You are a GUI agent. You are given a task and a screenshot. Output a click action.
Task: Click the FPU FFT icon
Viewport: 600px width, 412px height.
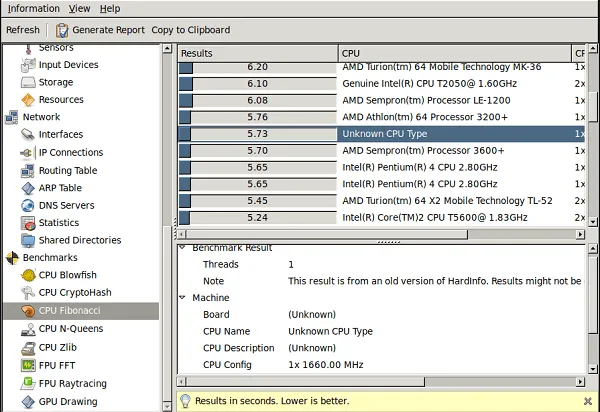28,365
